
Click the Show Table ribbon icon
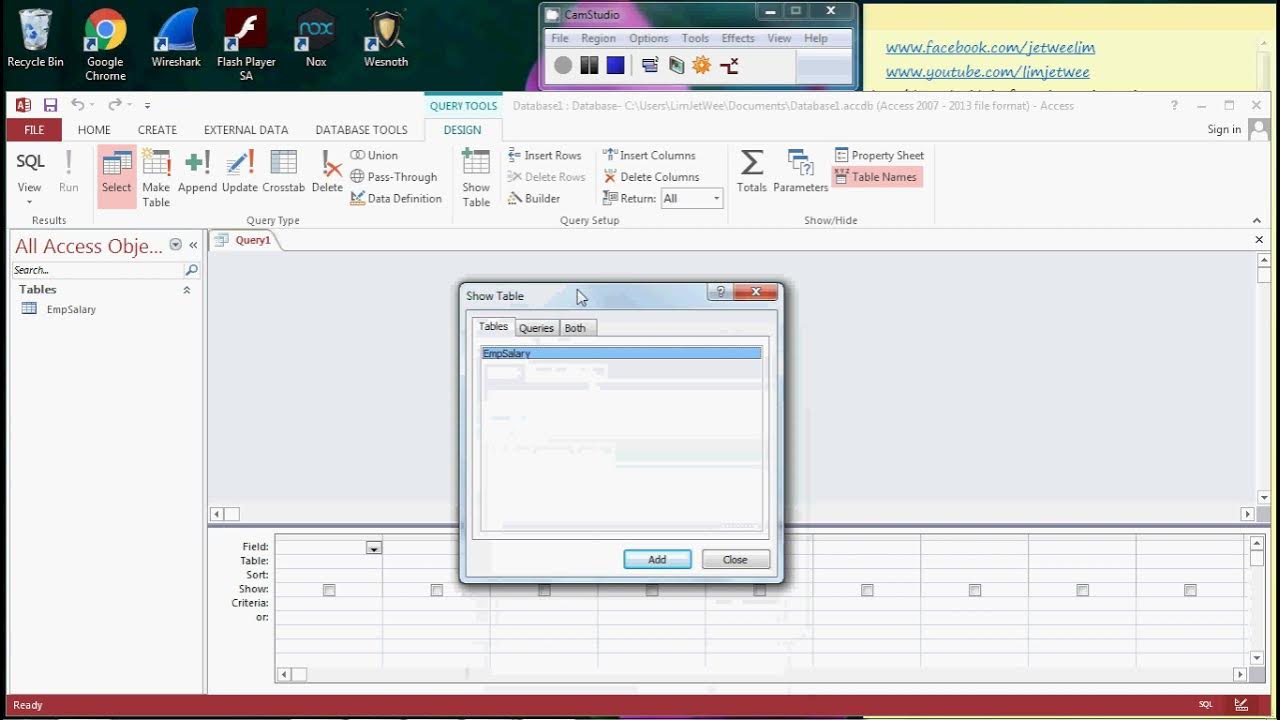[x=476, y=177]
